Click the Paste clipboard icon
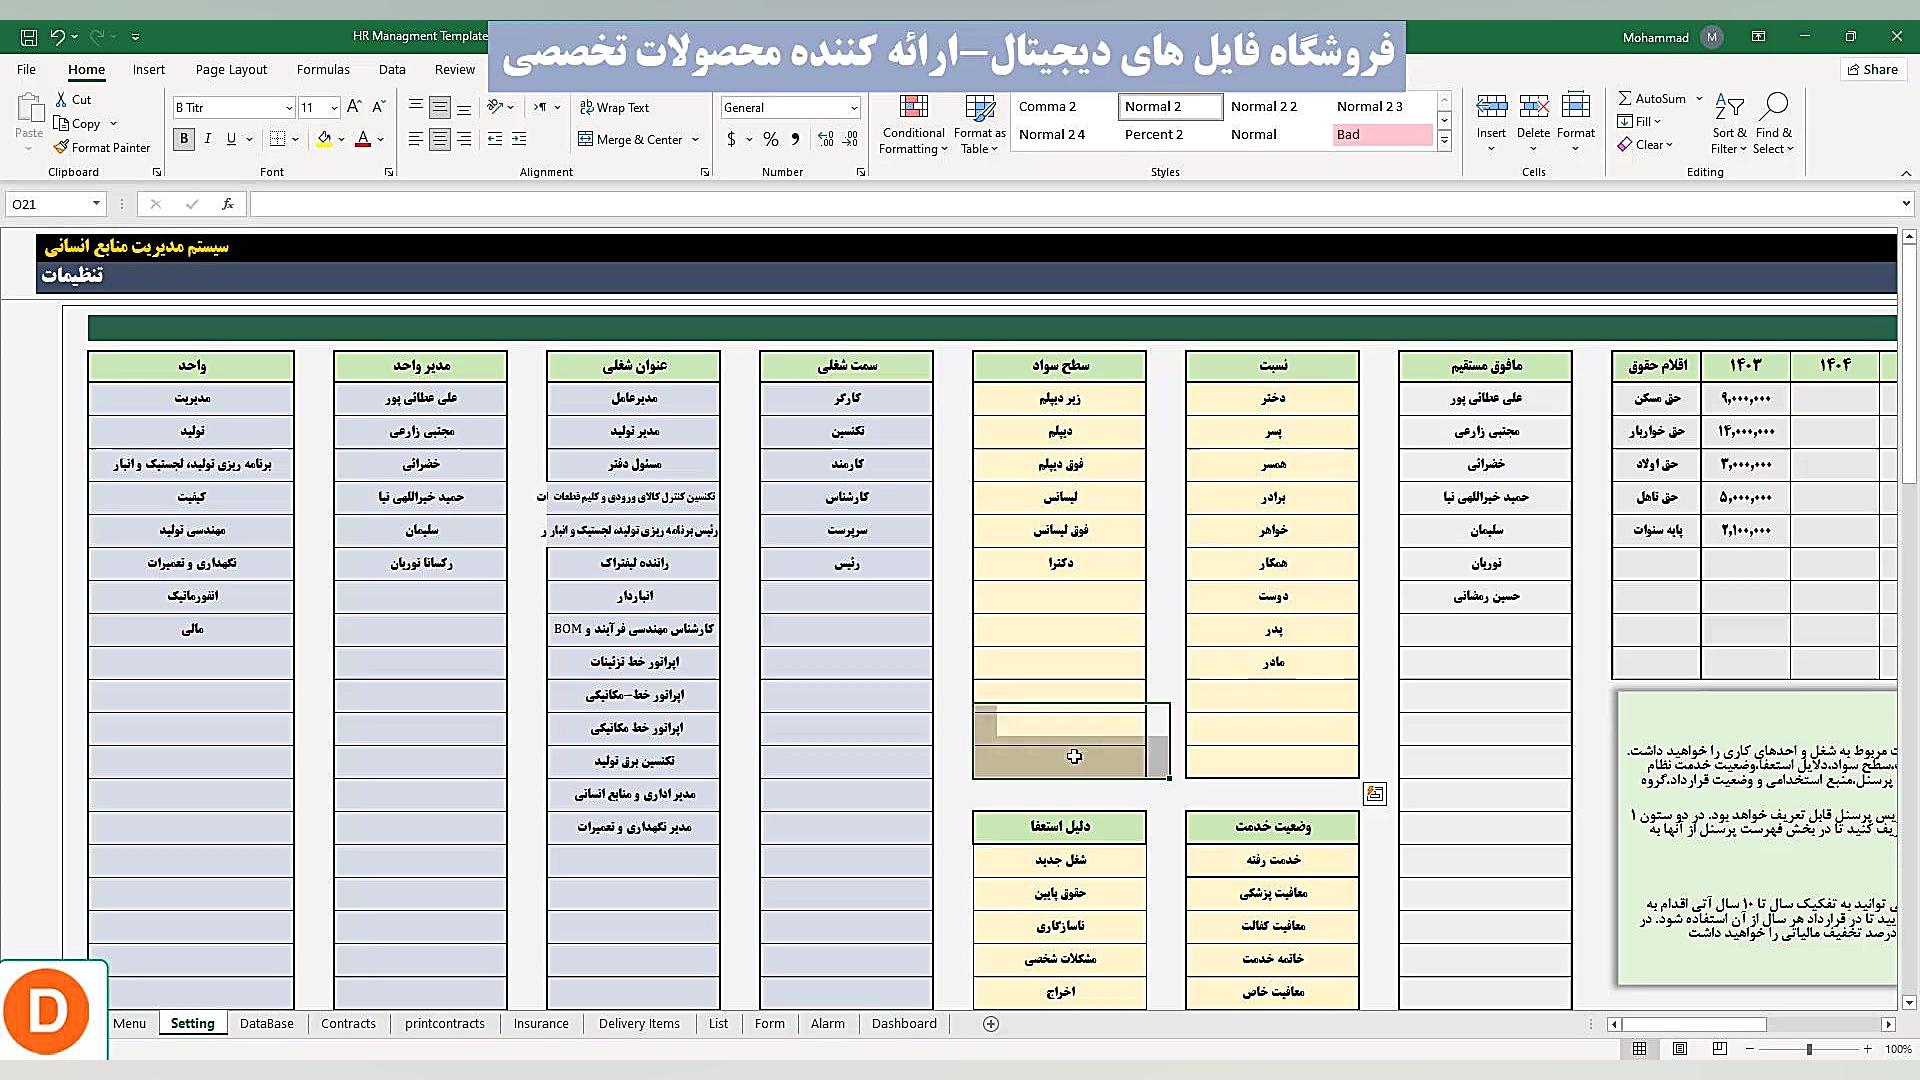The width and height of the screenshot is (1920, 1080). (29, 109)
